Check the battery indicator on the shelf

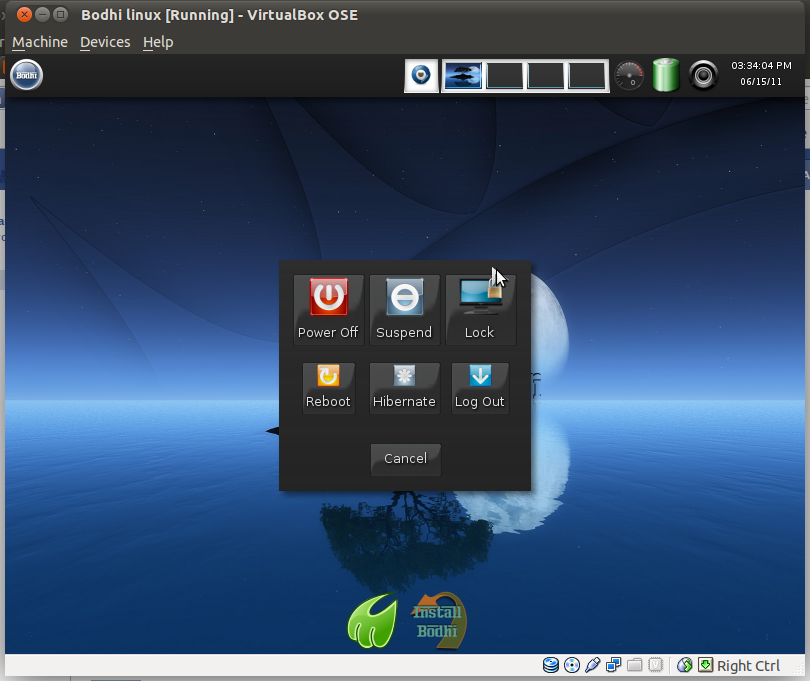[665, 75]
